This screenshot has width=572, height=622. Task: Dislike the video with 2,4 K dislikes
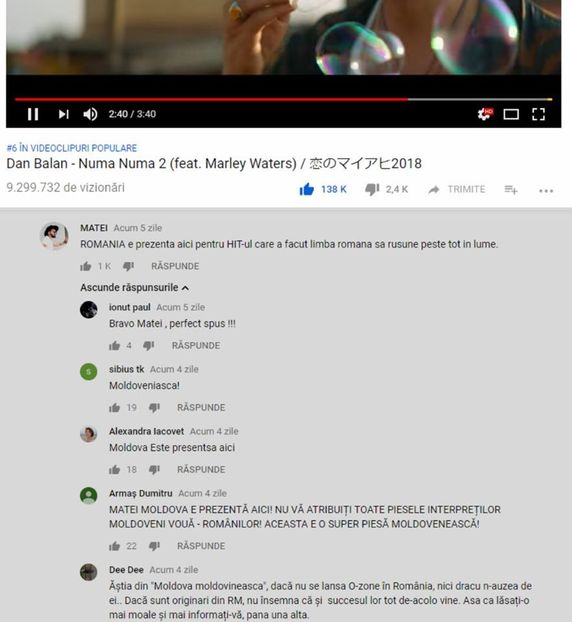pyautogui.click(x=372, y=190)
